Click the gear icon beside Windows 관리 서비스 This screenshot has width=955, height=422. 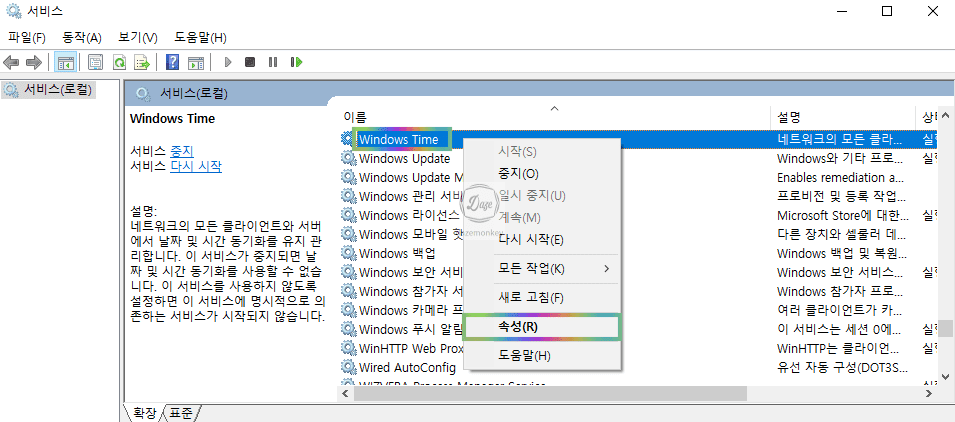[x=348, y=196]
